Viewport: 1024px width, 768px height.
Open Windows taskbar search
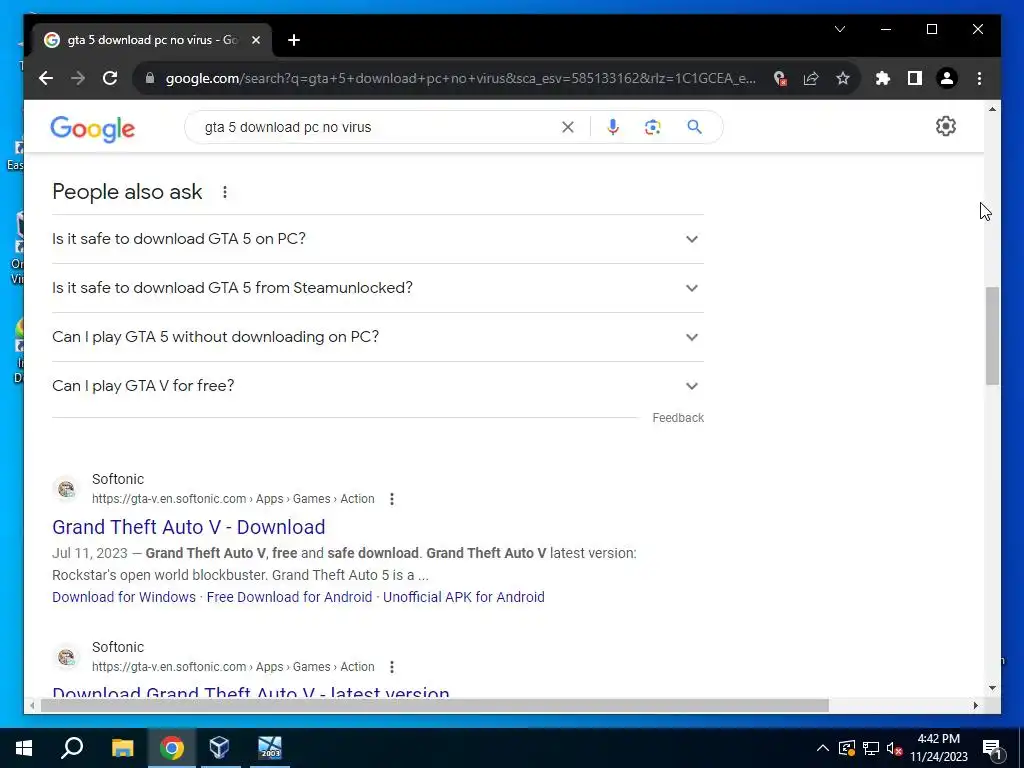point(72,748)
